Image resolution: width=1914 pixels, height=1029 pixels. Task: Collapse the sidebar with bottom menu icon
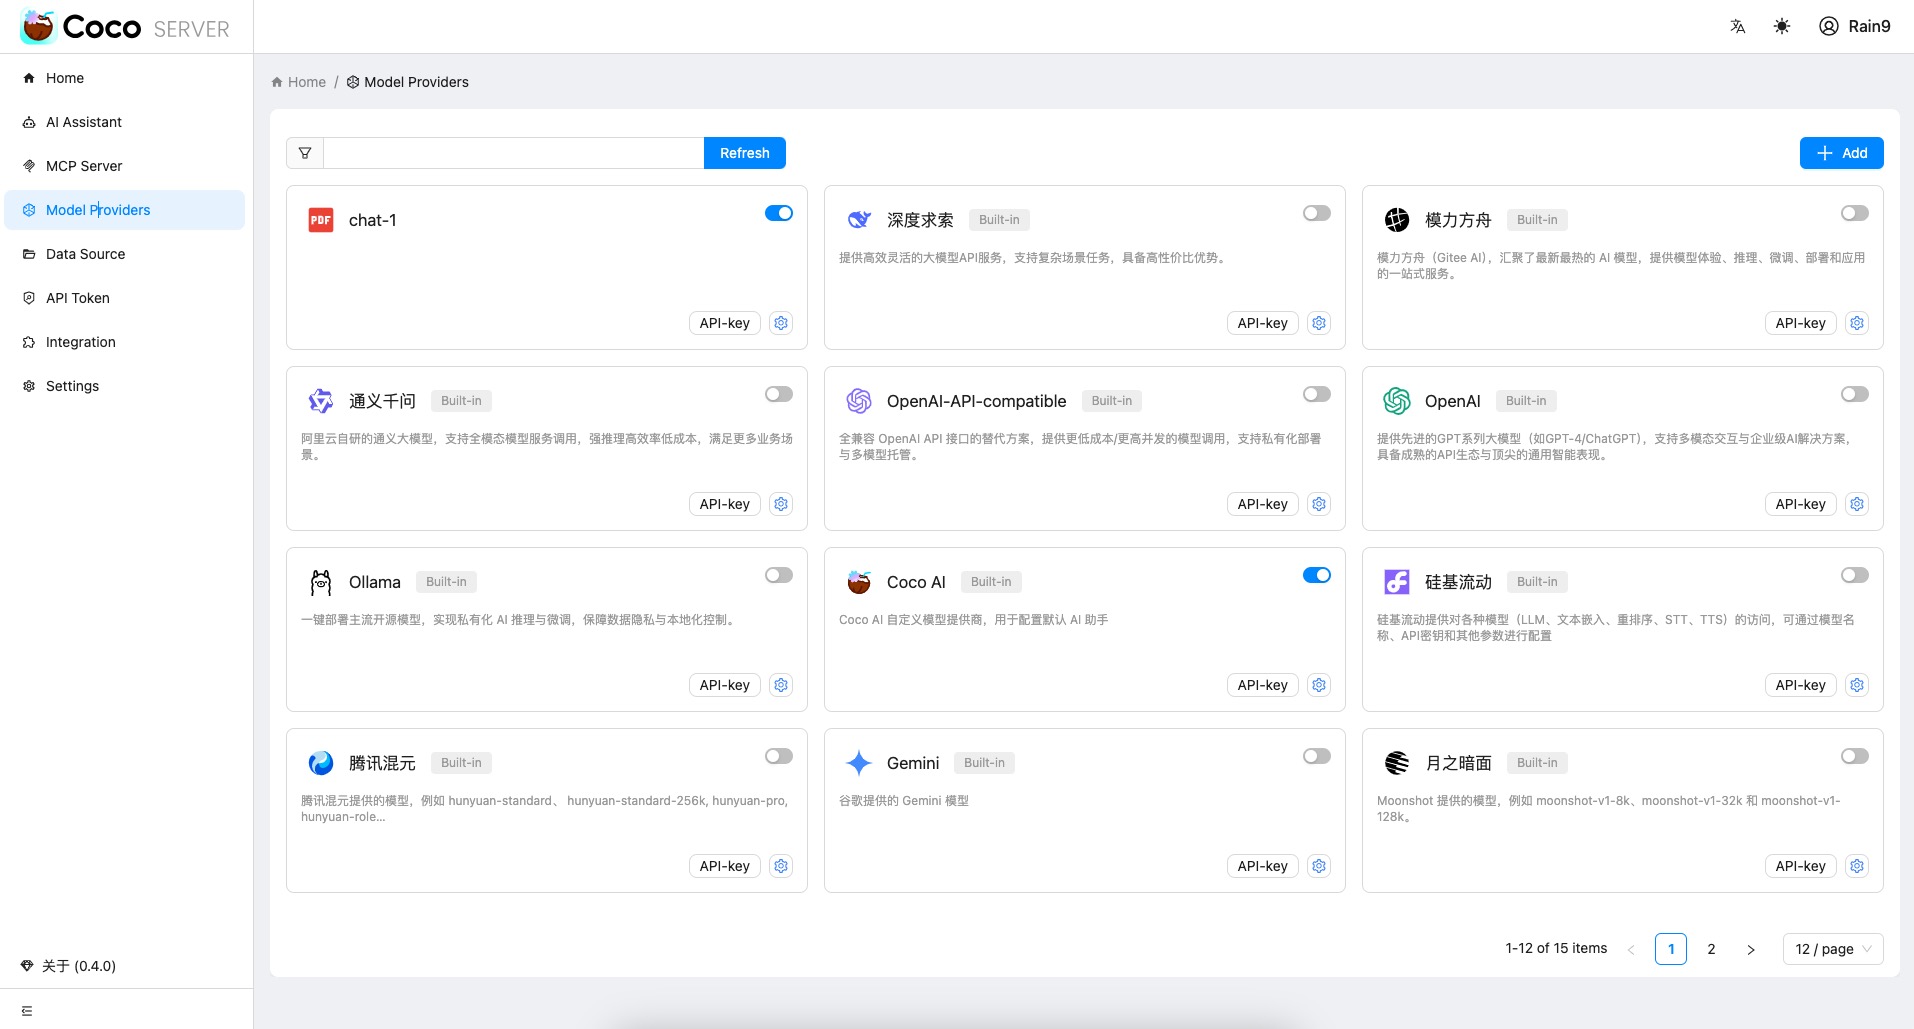pos(27,1011)
